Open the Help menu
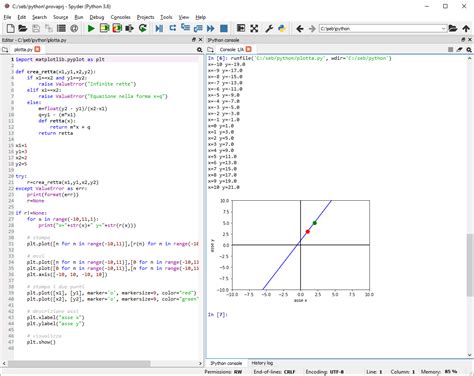Viewport: 474px width, 376px height. (x=201, y=17)
